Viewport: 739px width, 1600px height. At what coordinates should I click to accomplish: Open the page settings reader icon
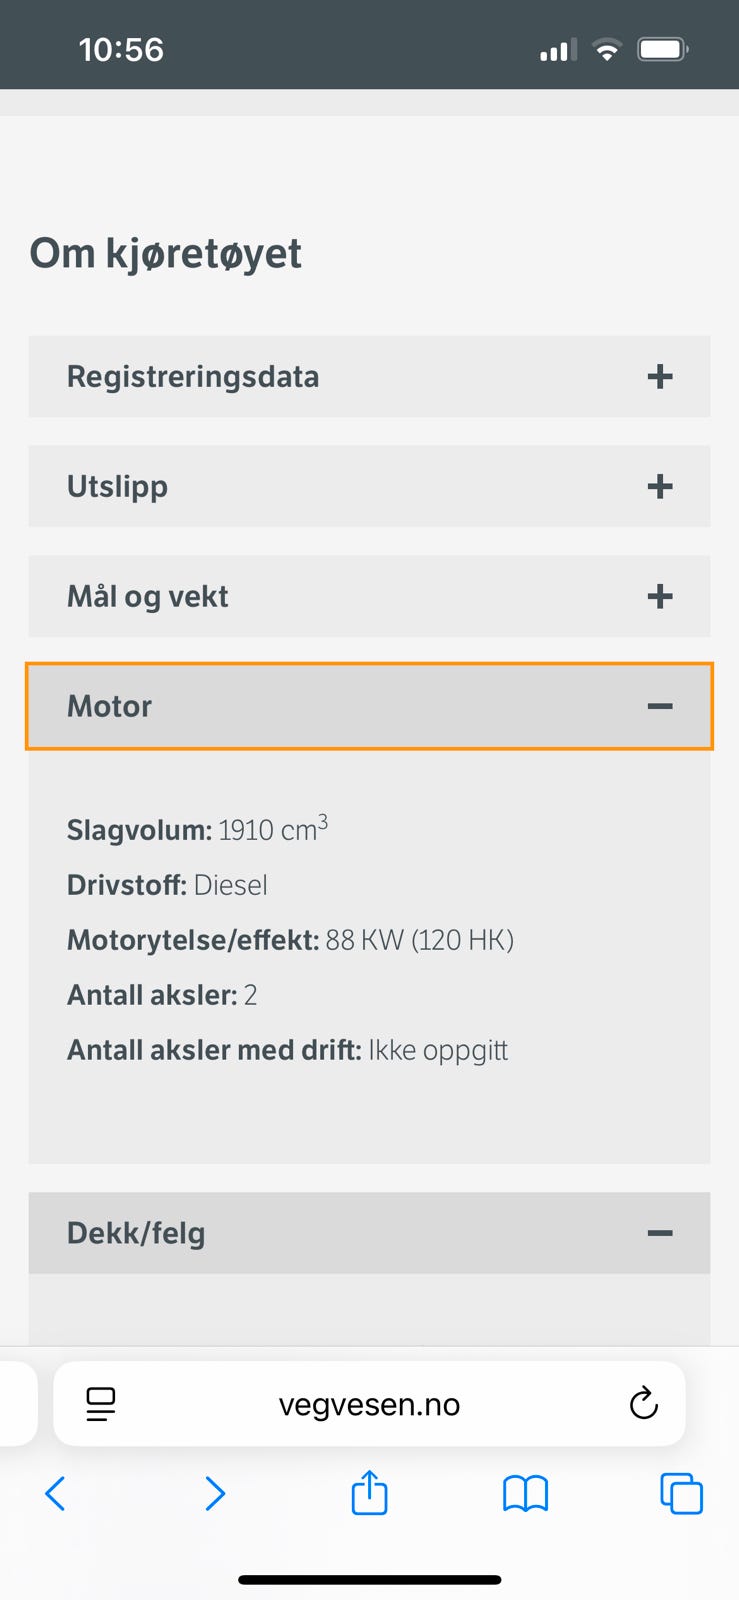click(x=101, y=1404)
